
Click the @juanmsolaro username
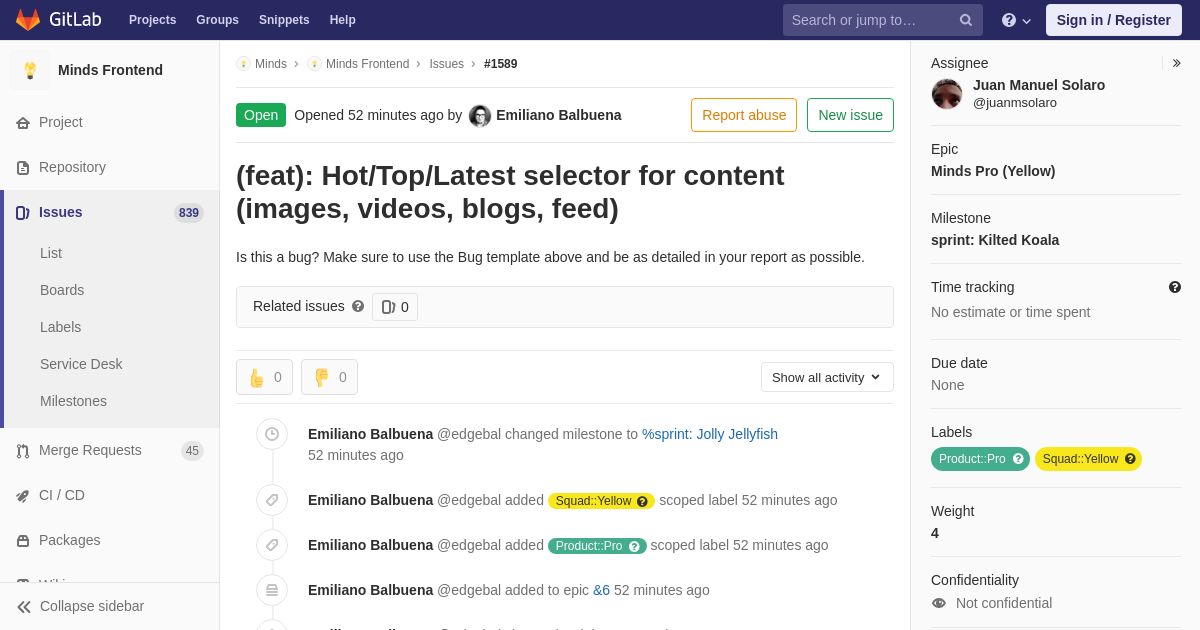click(x=1015, y=102)
